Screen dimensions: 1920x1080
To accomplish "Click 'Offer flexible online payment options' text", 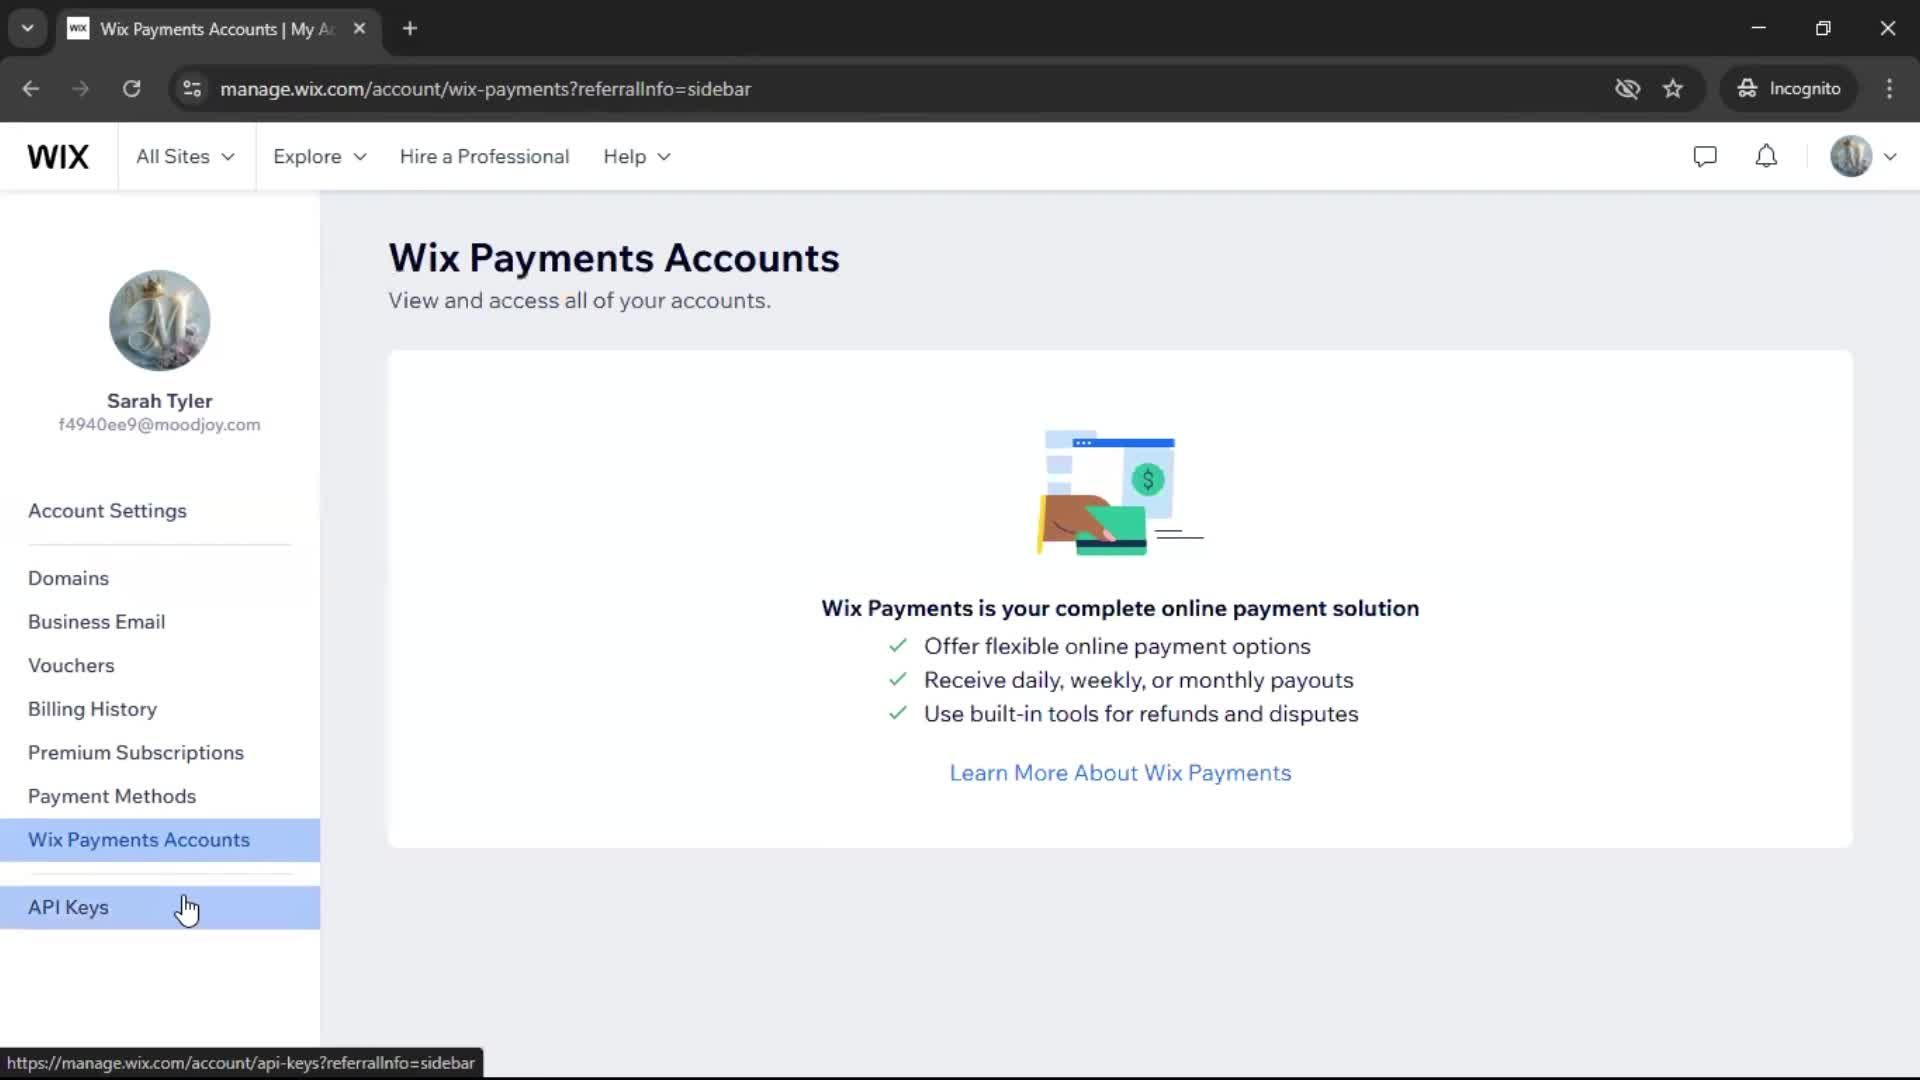I will pyautogui.click(x=1117, y=647).
